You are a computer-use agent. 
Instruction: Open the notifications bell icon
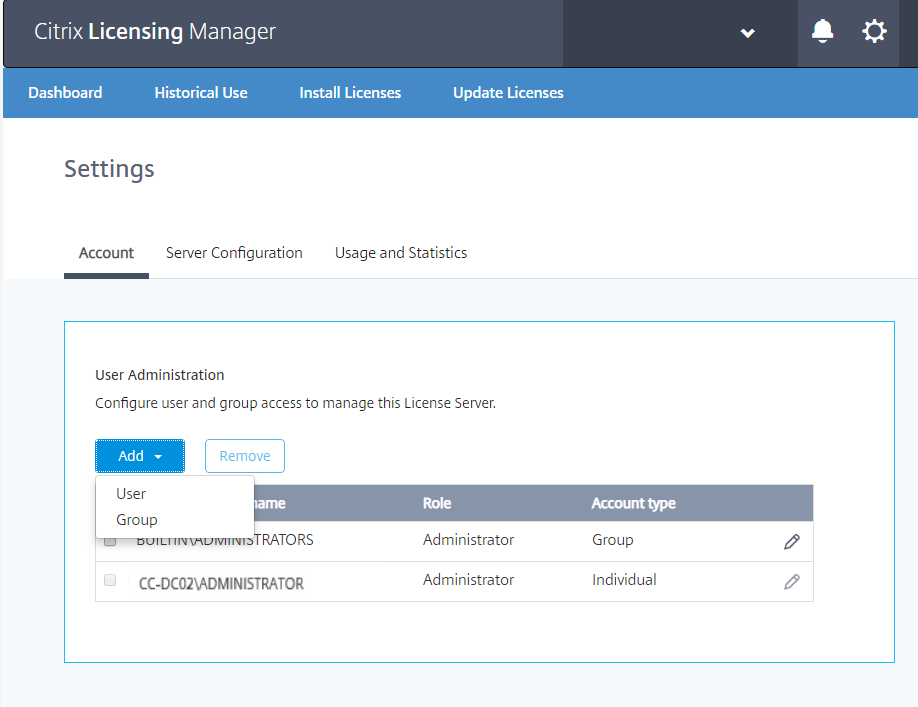(x=822, y=32)
